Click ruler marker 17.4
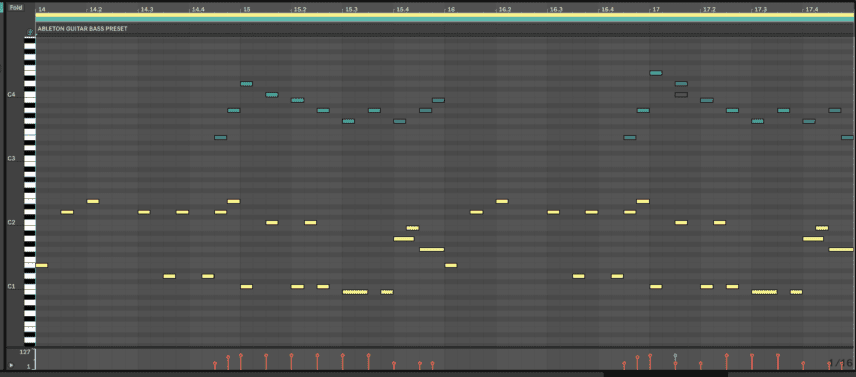Viewport: 856px width, 377px height. [812, 9]
